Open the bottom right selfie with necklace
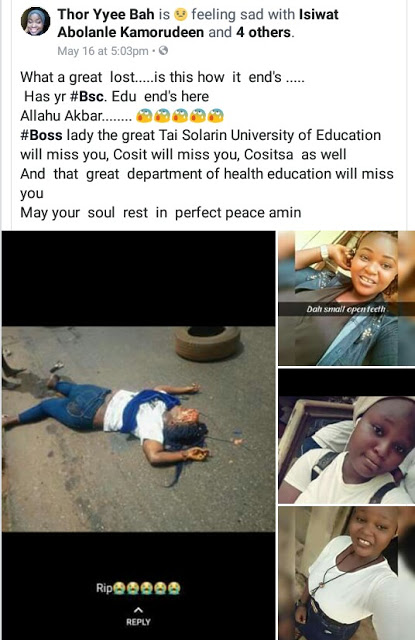Screen dimensions: 415x640 pos(346,573)
